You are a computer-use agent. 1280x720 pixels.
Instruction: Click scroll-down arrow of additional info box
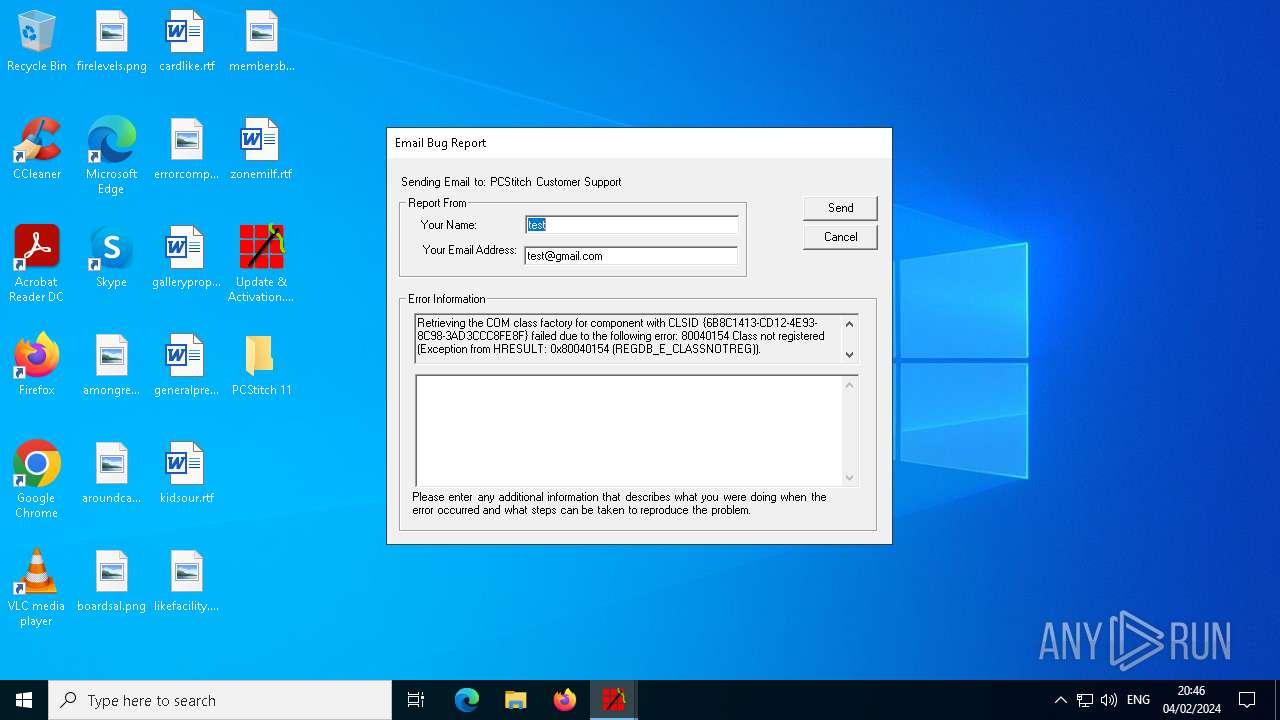[850, 478]
